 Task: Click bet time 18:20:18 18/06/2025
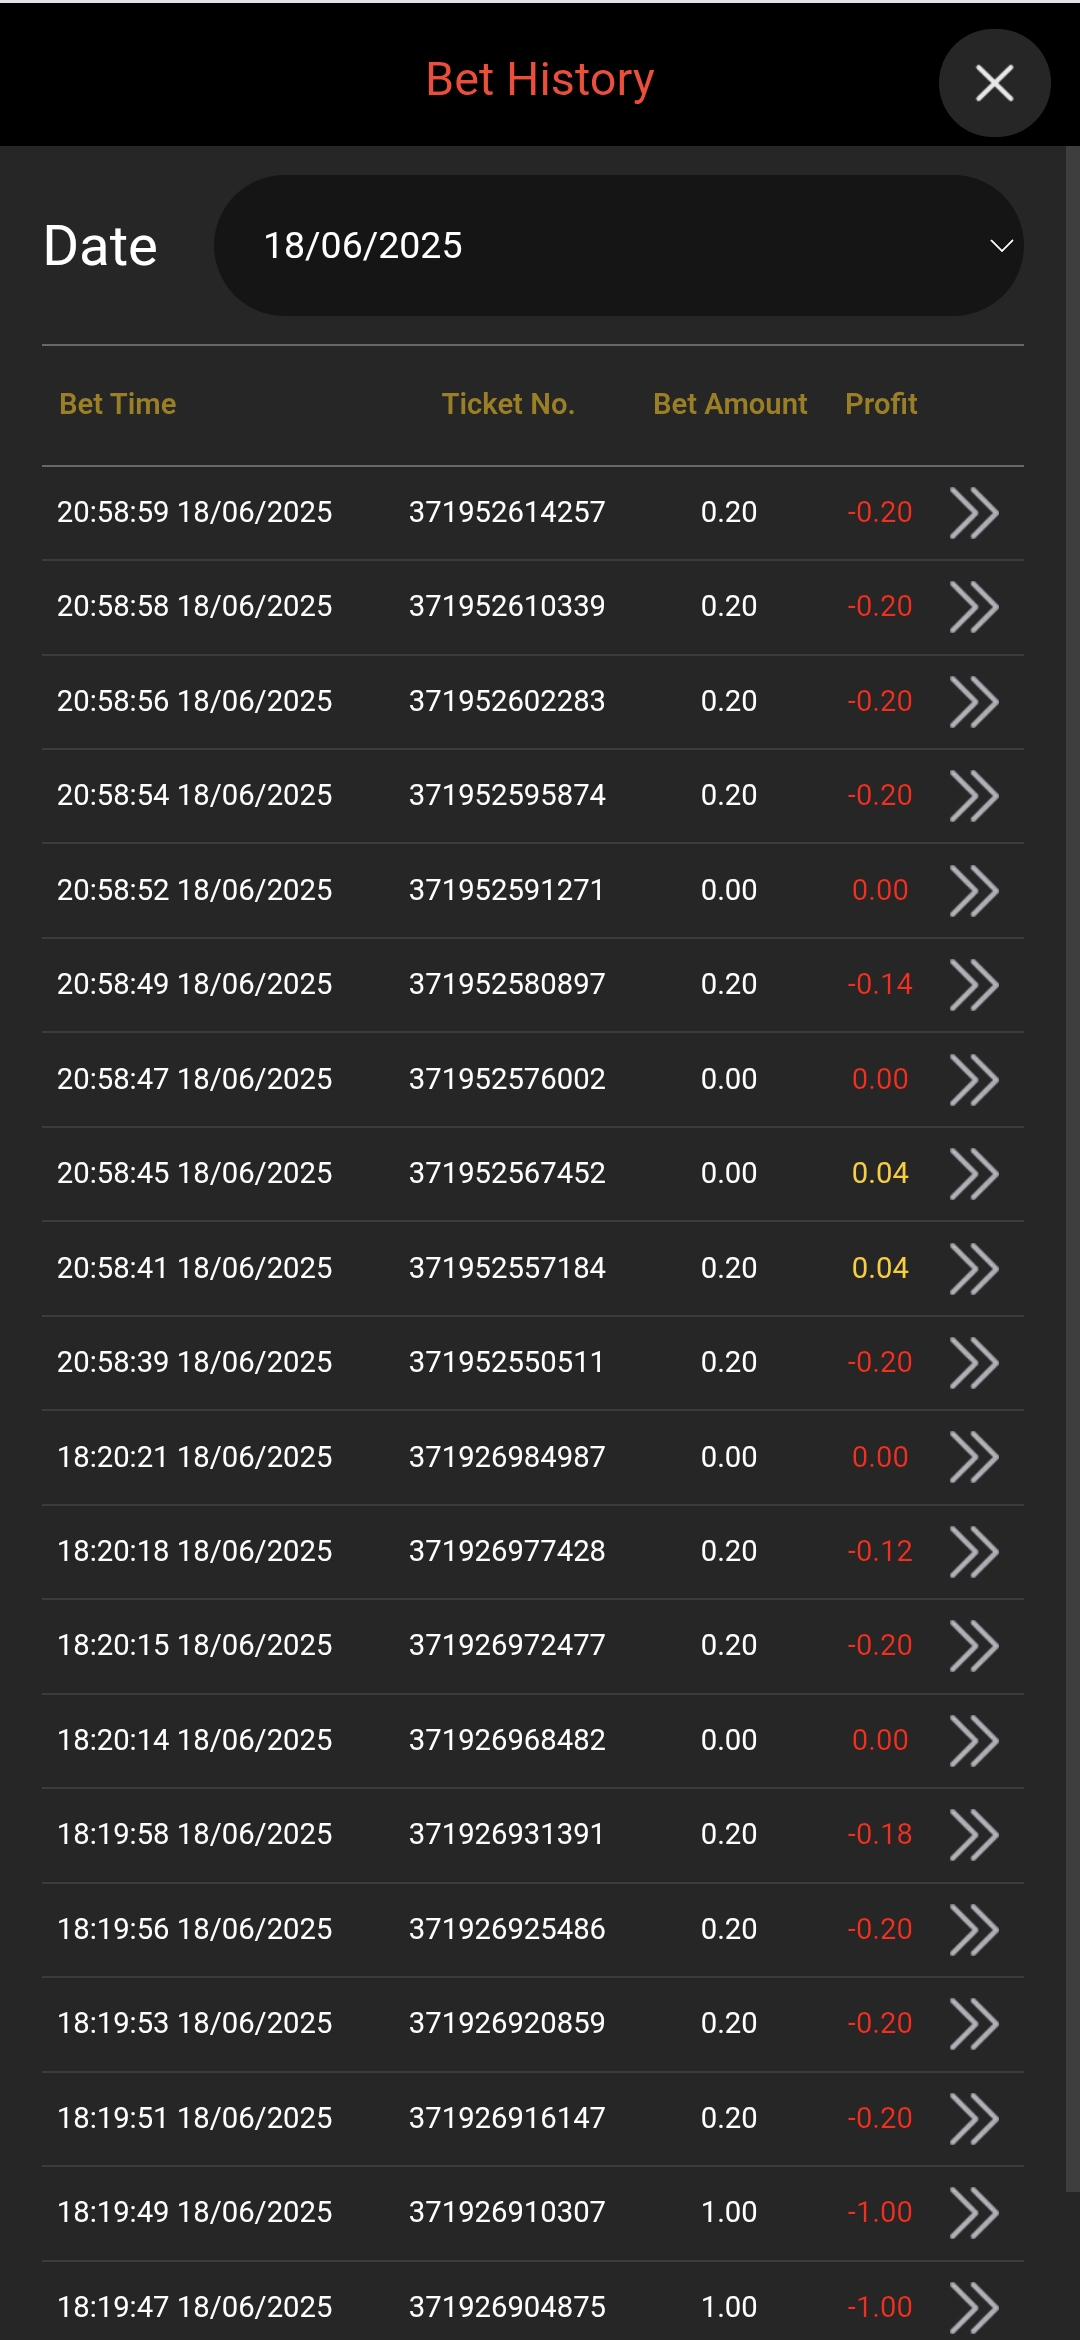195,1551
